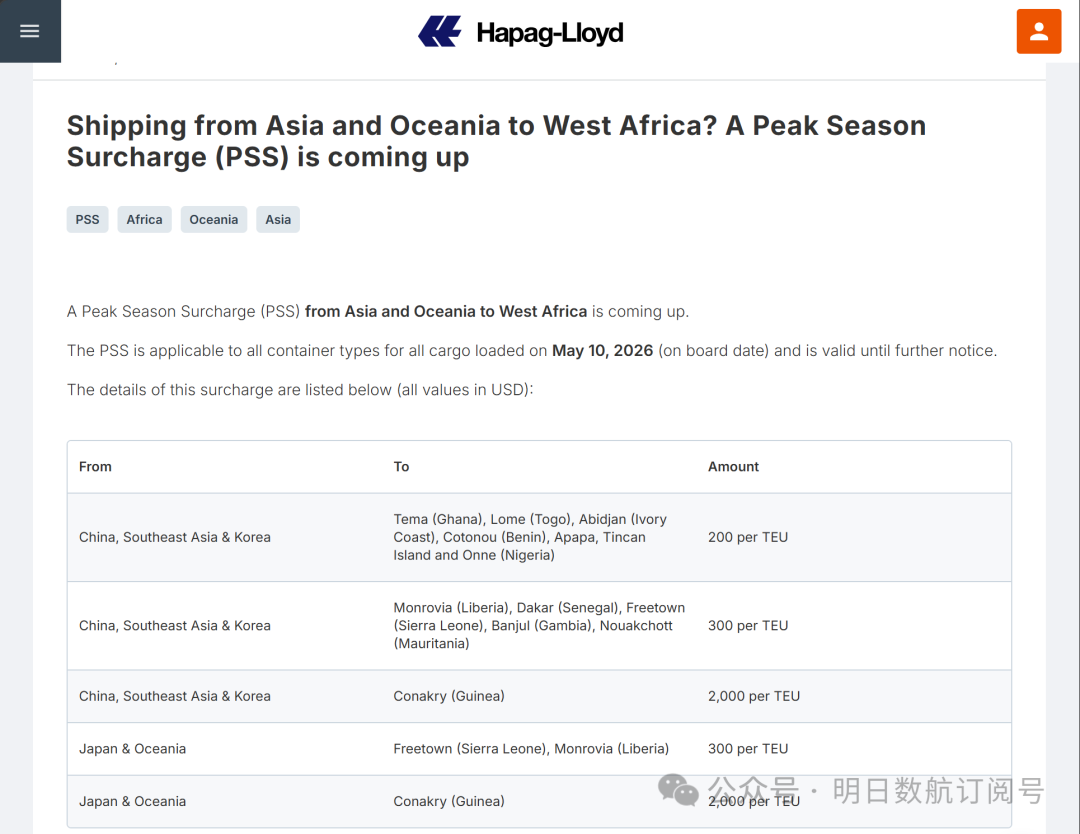The height and width of the screenshot is (834, 1080).
Task: Select the Africa tag
Action: (x=145, y=220)
